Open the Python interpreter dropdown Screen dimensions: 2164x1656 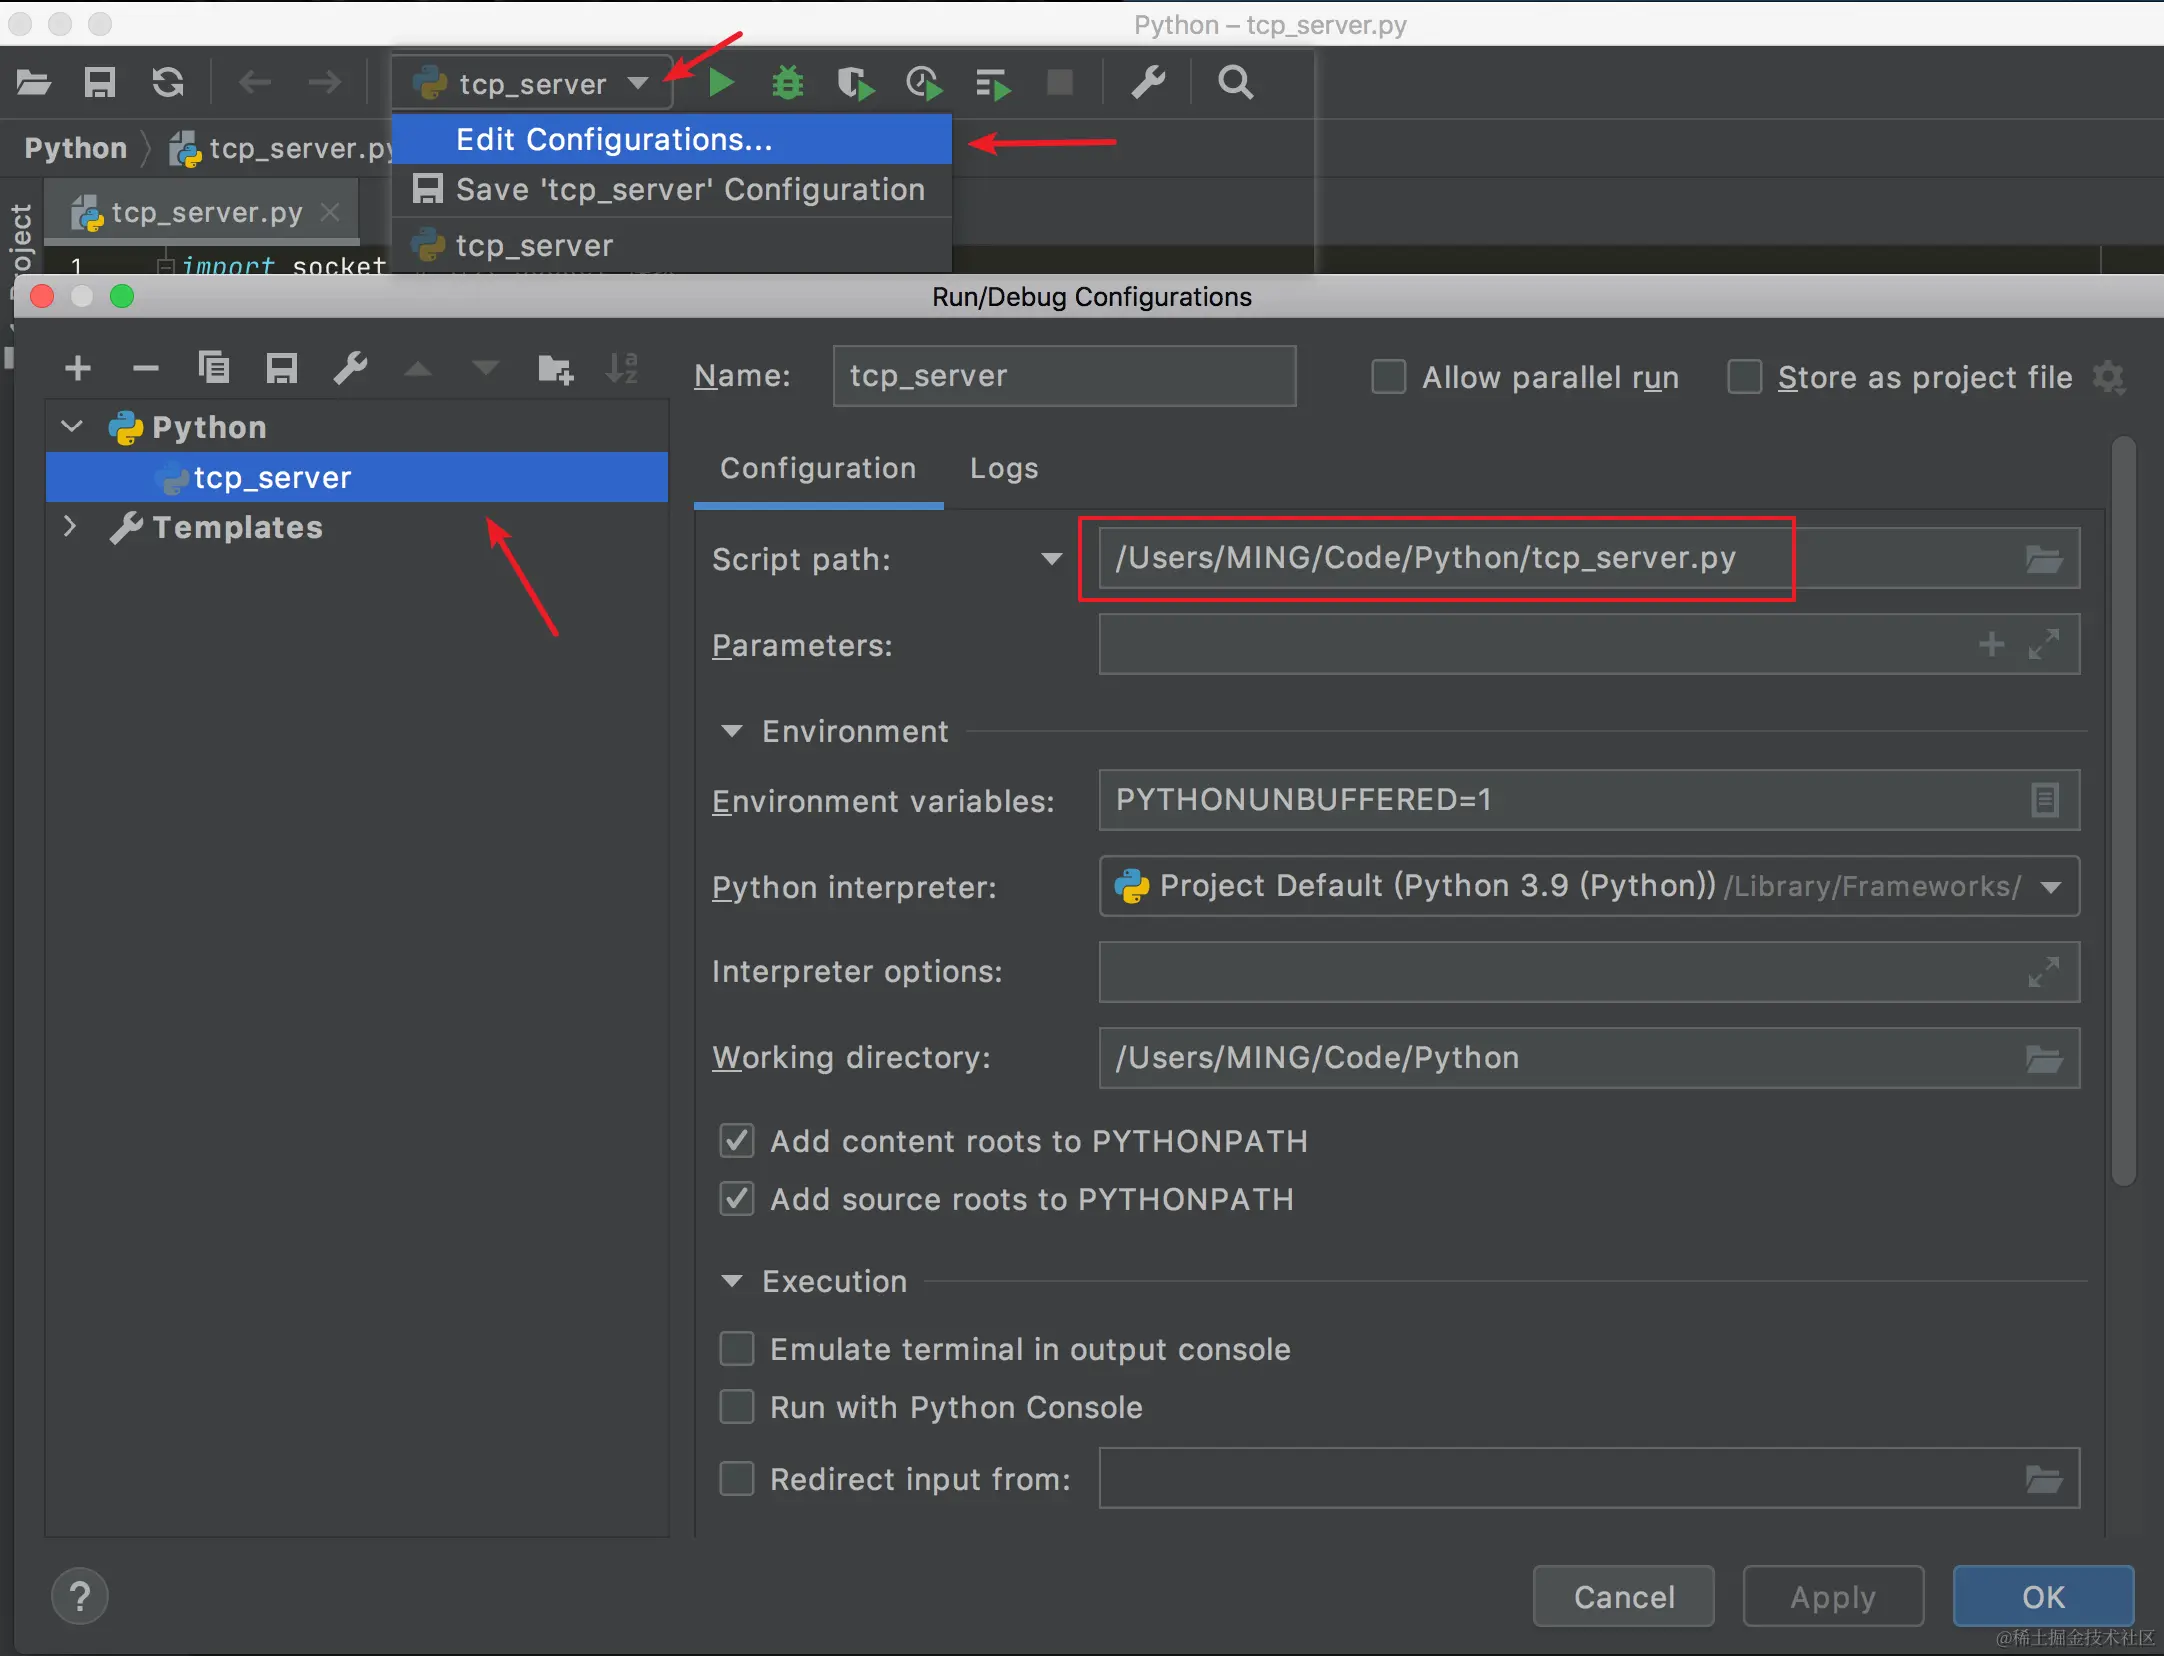click(2051, 887)
